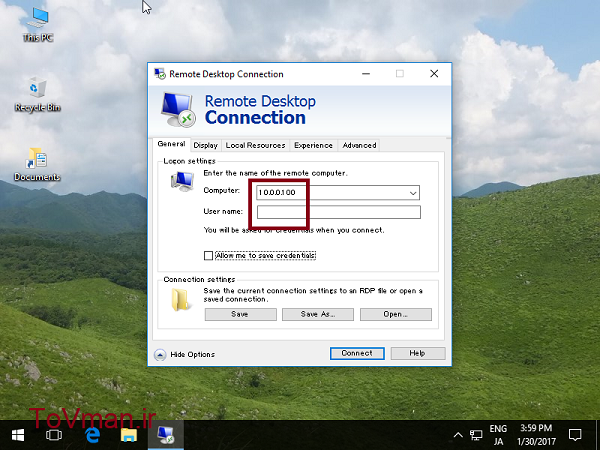Switch to the Display tab
The image size is (600, 450).
pyautogui.click(x=205, y=145)
